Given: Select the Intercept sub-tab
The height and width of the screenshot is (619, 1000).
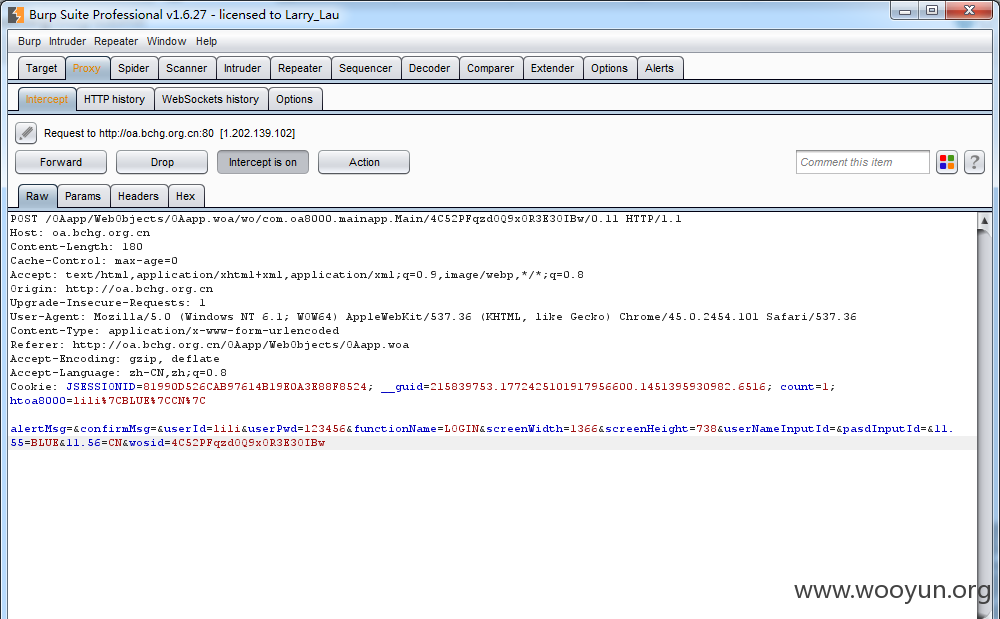Looking at the screenshot, I should (47, 99).
